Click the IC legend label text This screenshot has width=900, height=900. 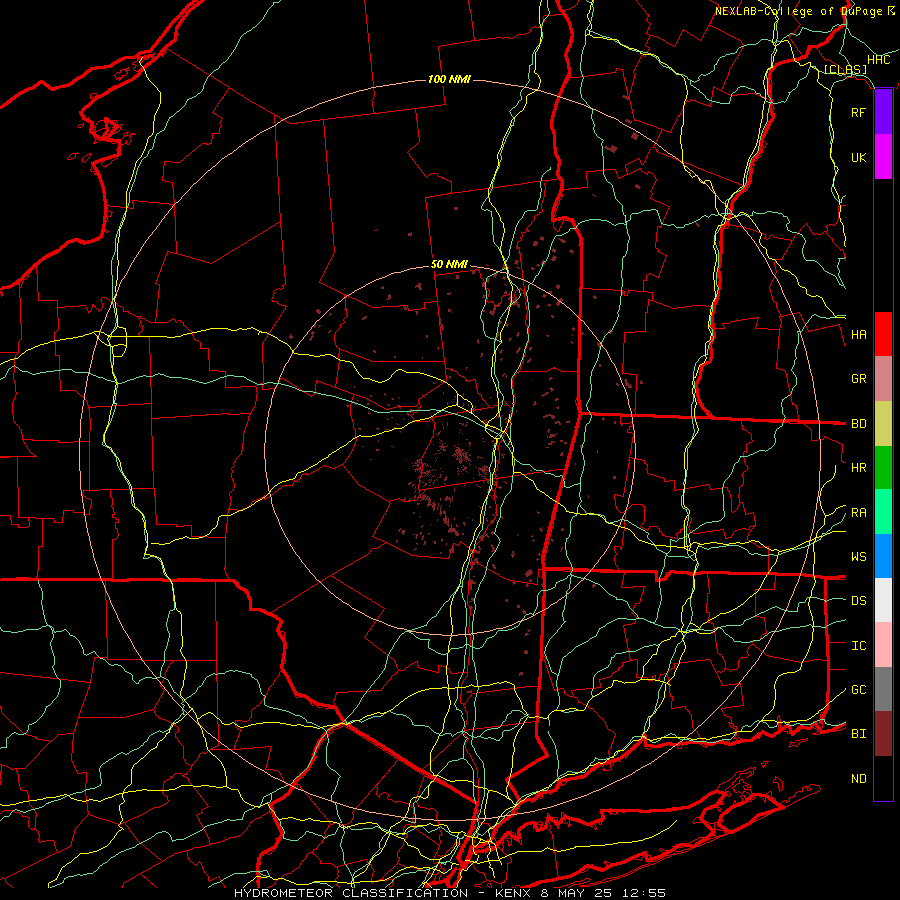[859, 646]
